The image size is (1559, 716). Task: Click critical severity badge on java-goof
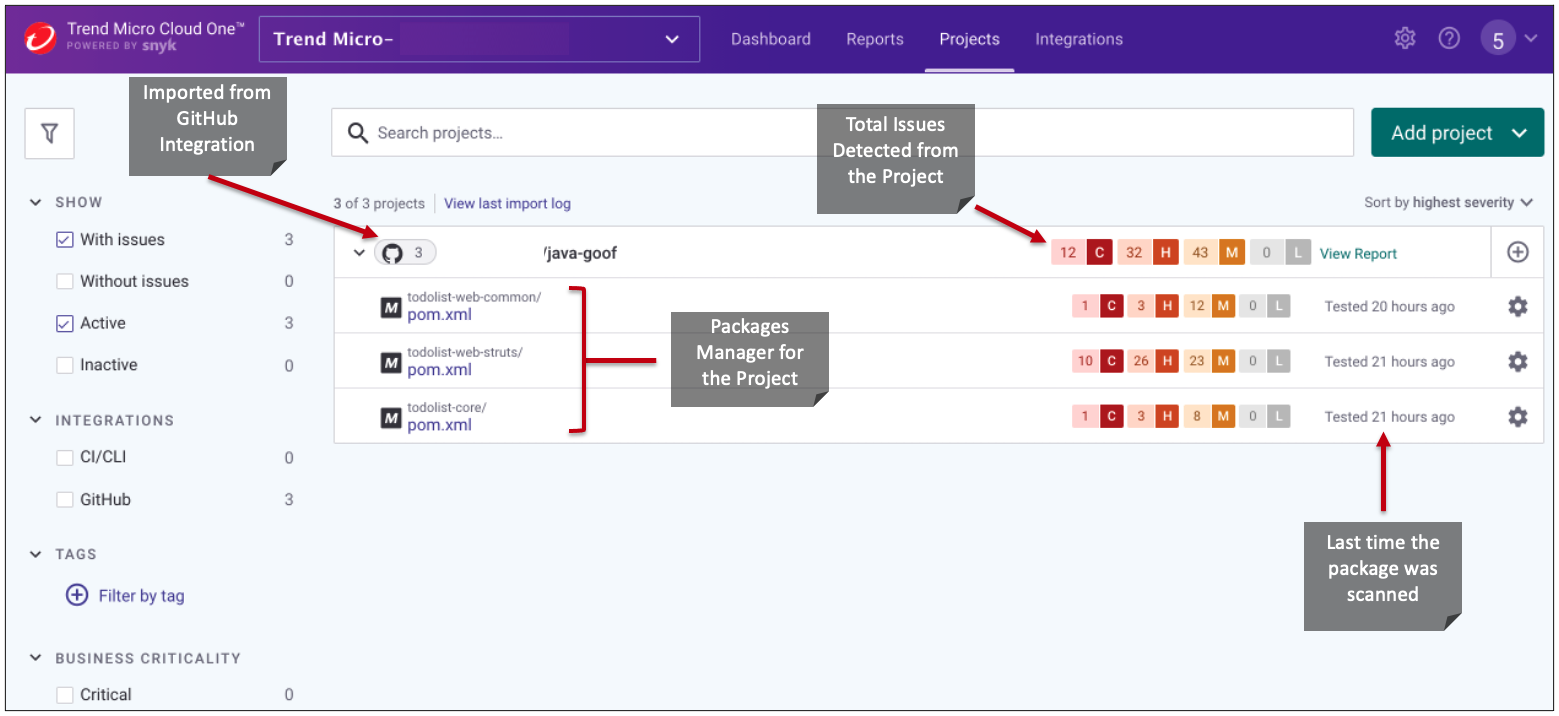[1082, 253]
